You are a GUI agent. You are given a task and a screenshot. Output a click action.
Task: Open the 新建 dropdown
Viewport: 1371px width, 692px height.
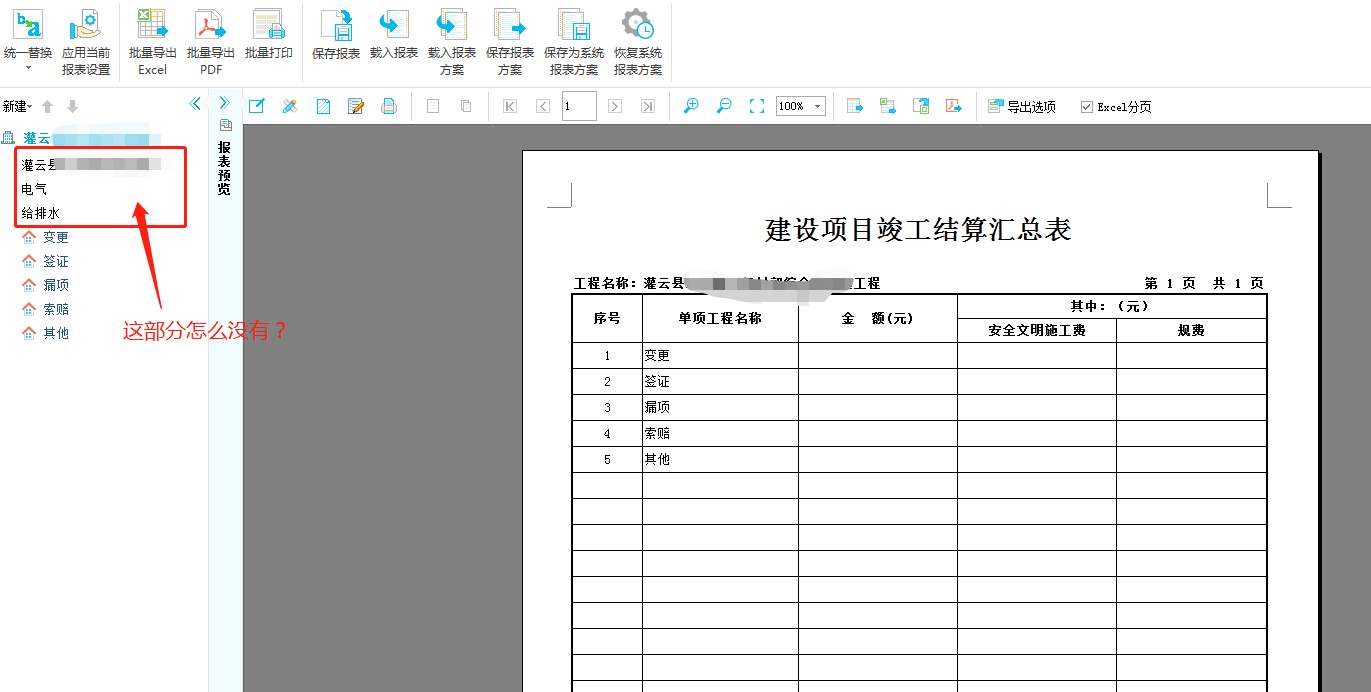[17, 106]
